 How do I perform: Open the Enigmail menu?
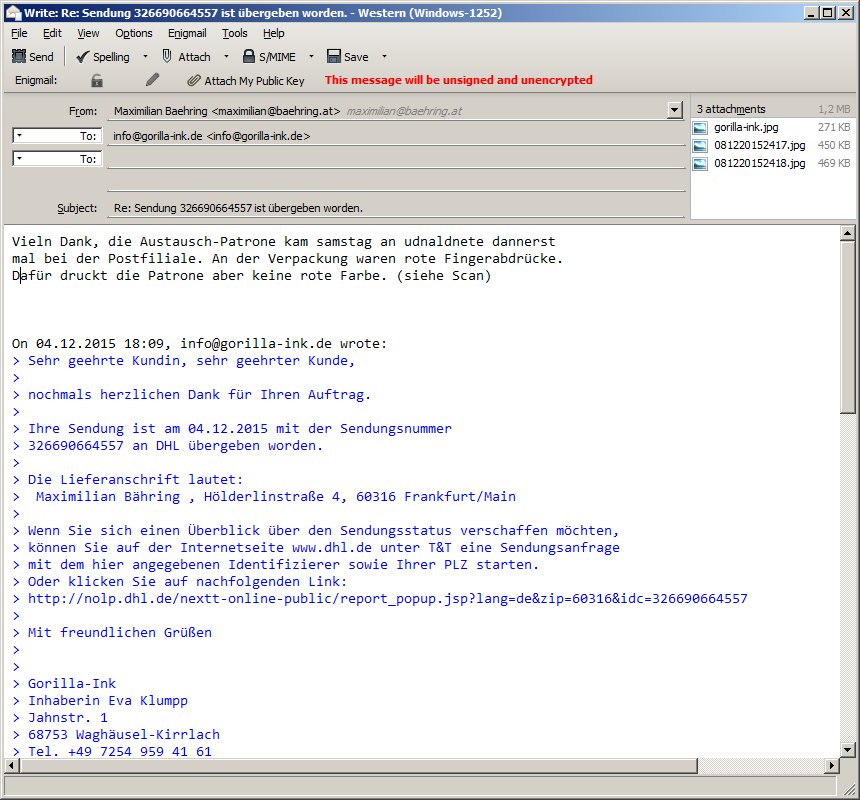click(187, 33)
